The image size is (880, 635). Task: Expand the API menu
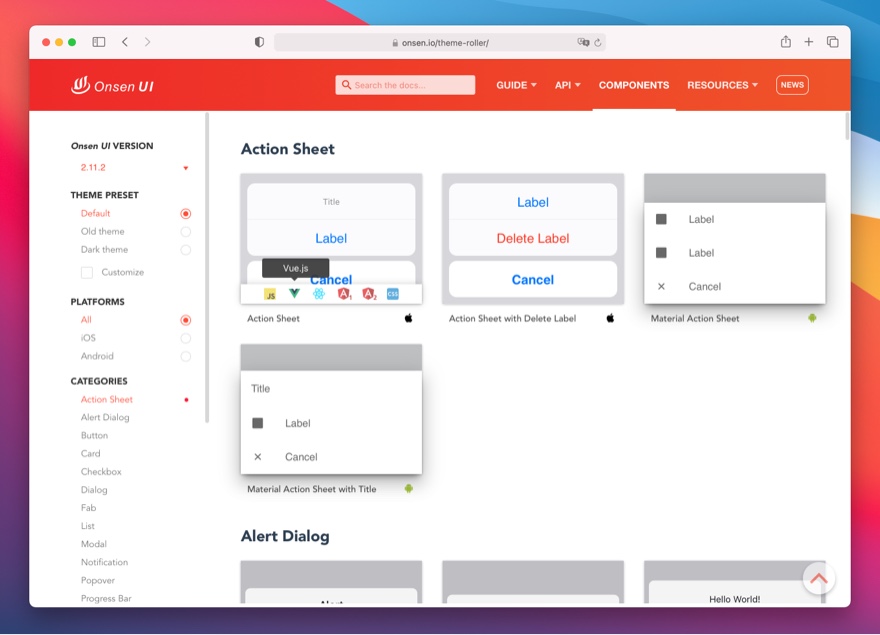pos(567,85)
